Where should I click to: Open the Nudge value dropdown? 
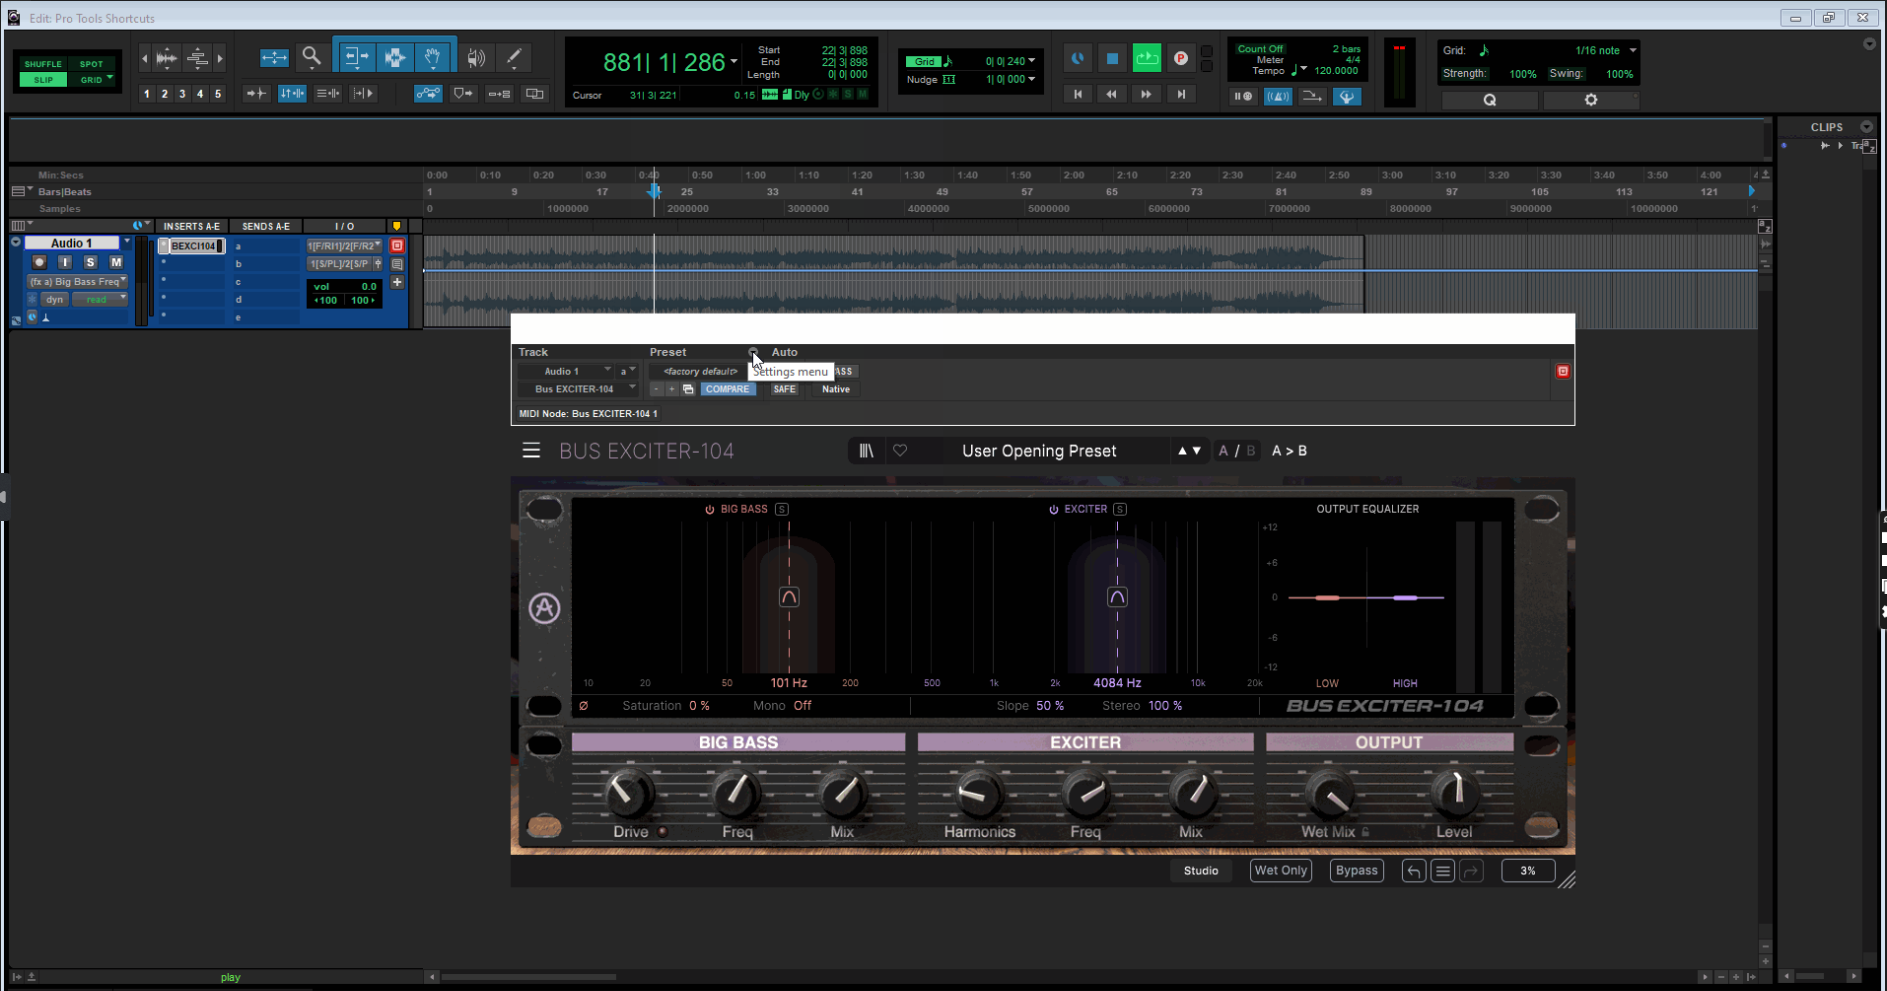[1032, 79]
